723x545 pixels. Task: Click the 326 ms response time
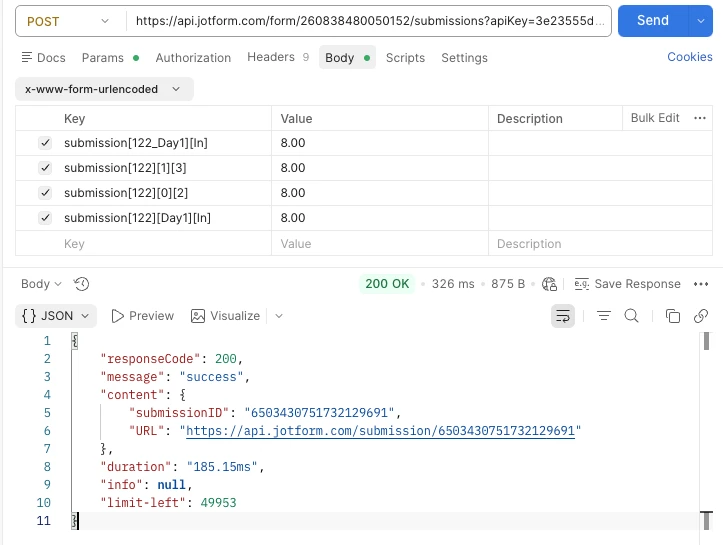coord(453,284)
